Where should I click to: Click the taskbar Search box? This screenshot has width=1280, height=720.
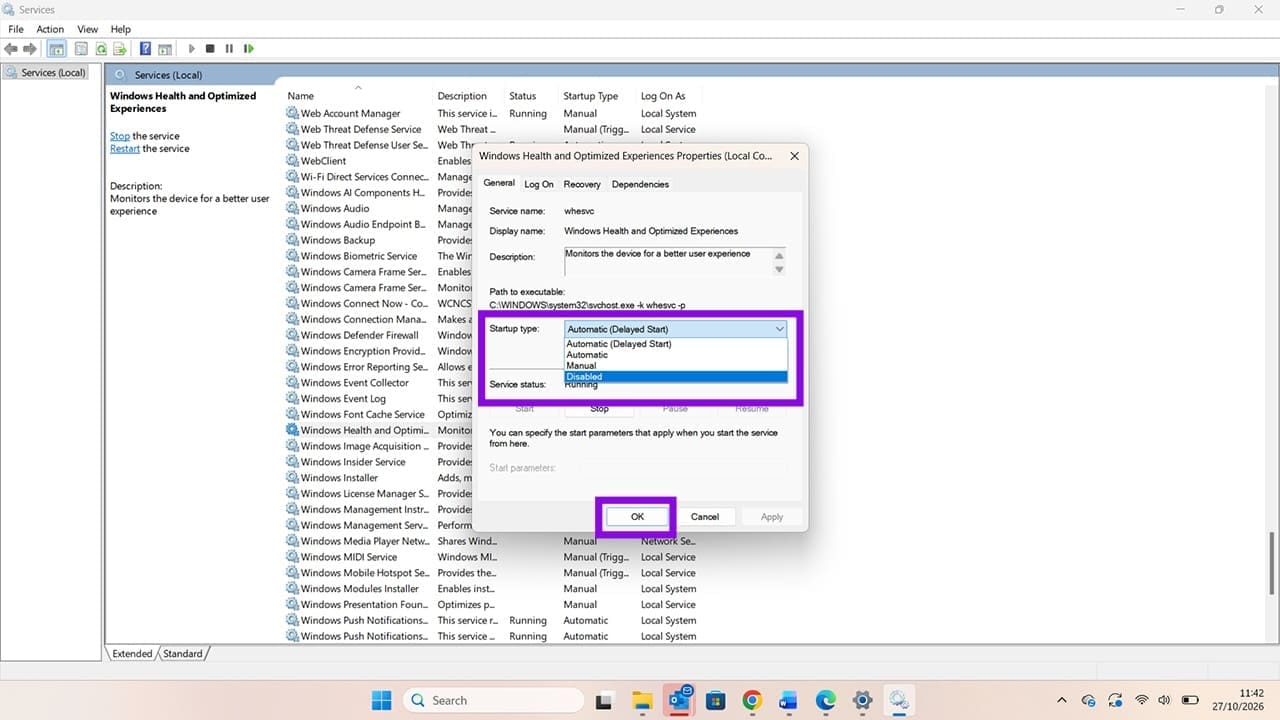(491, 700)
